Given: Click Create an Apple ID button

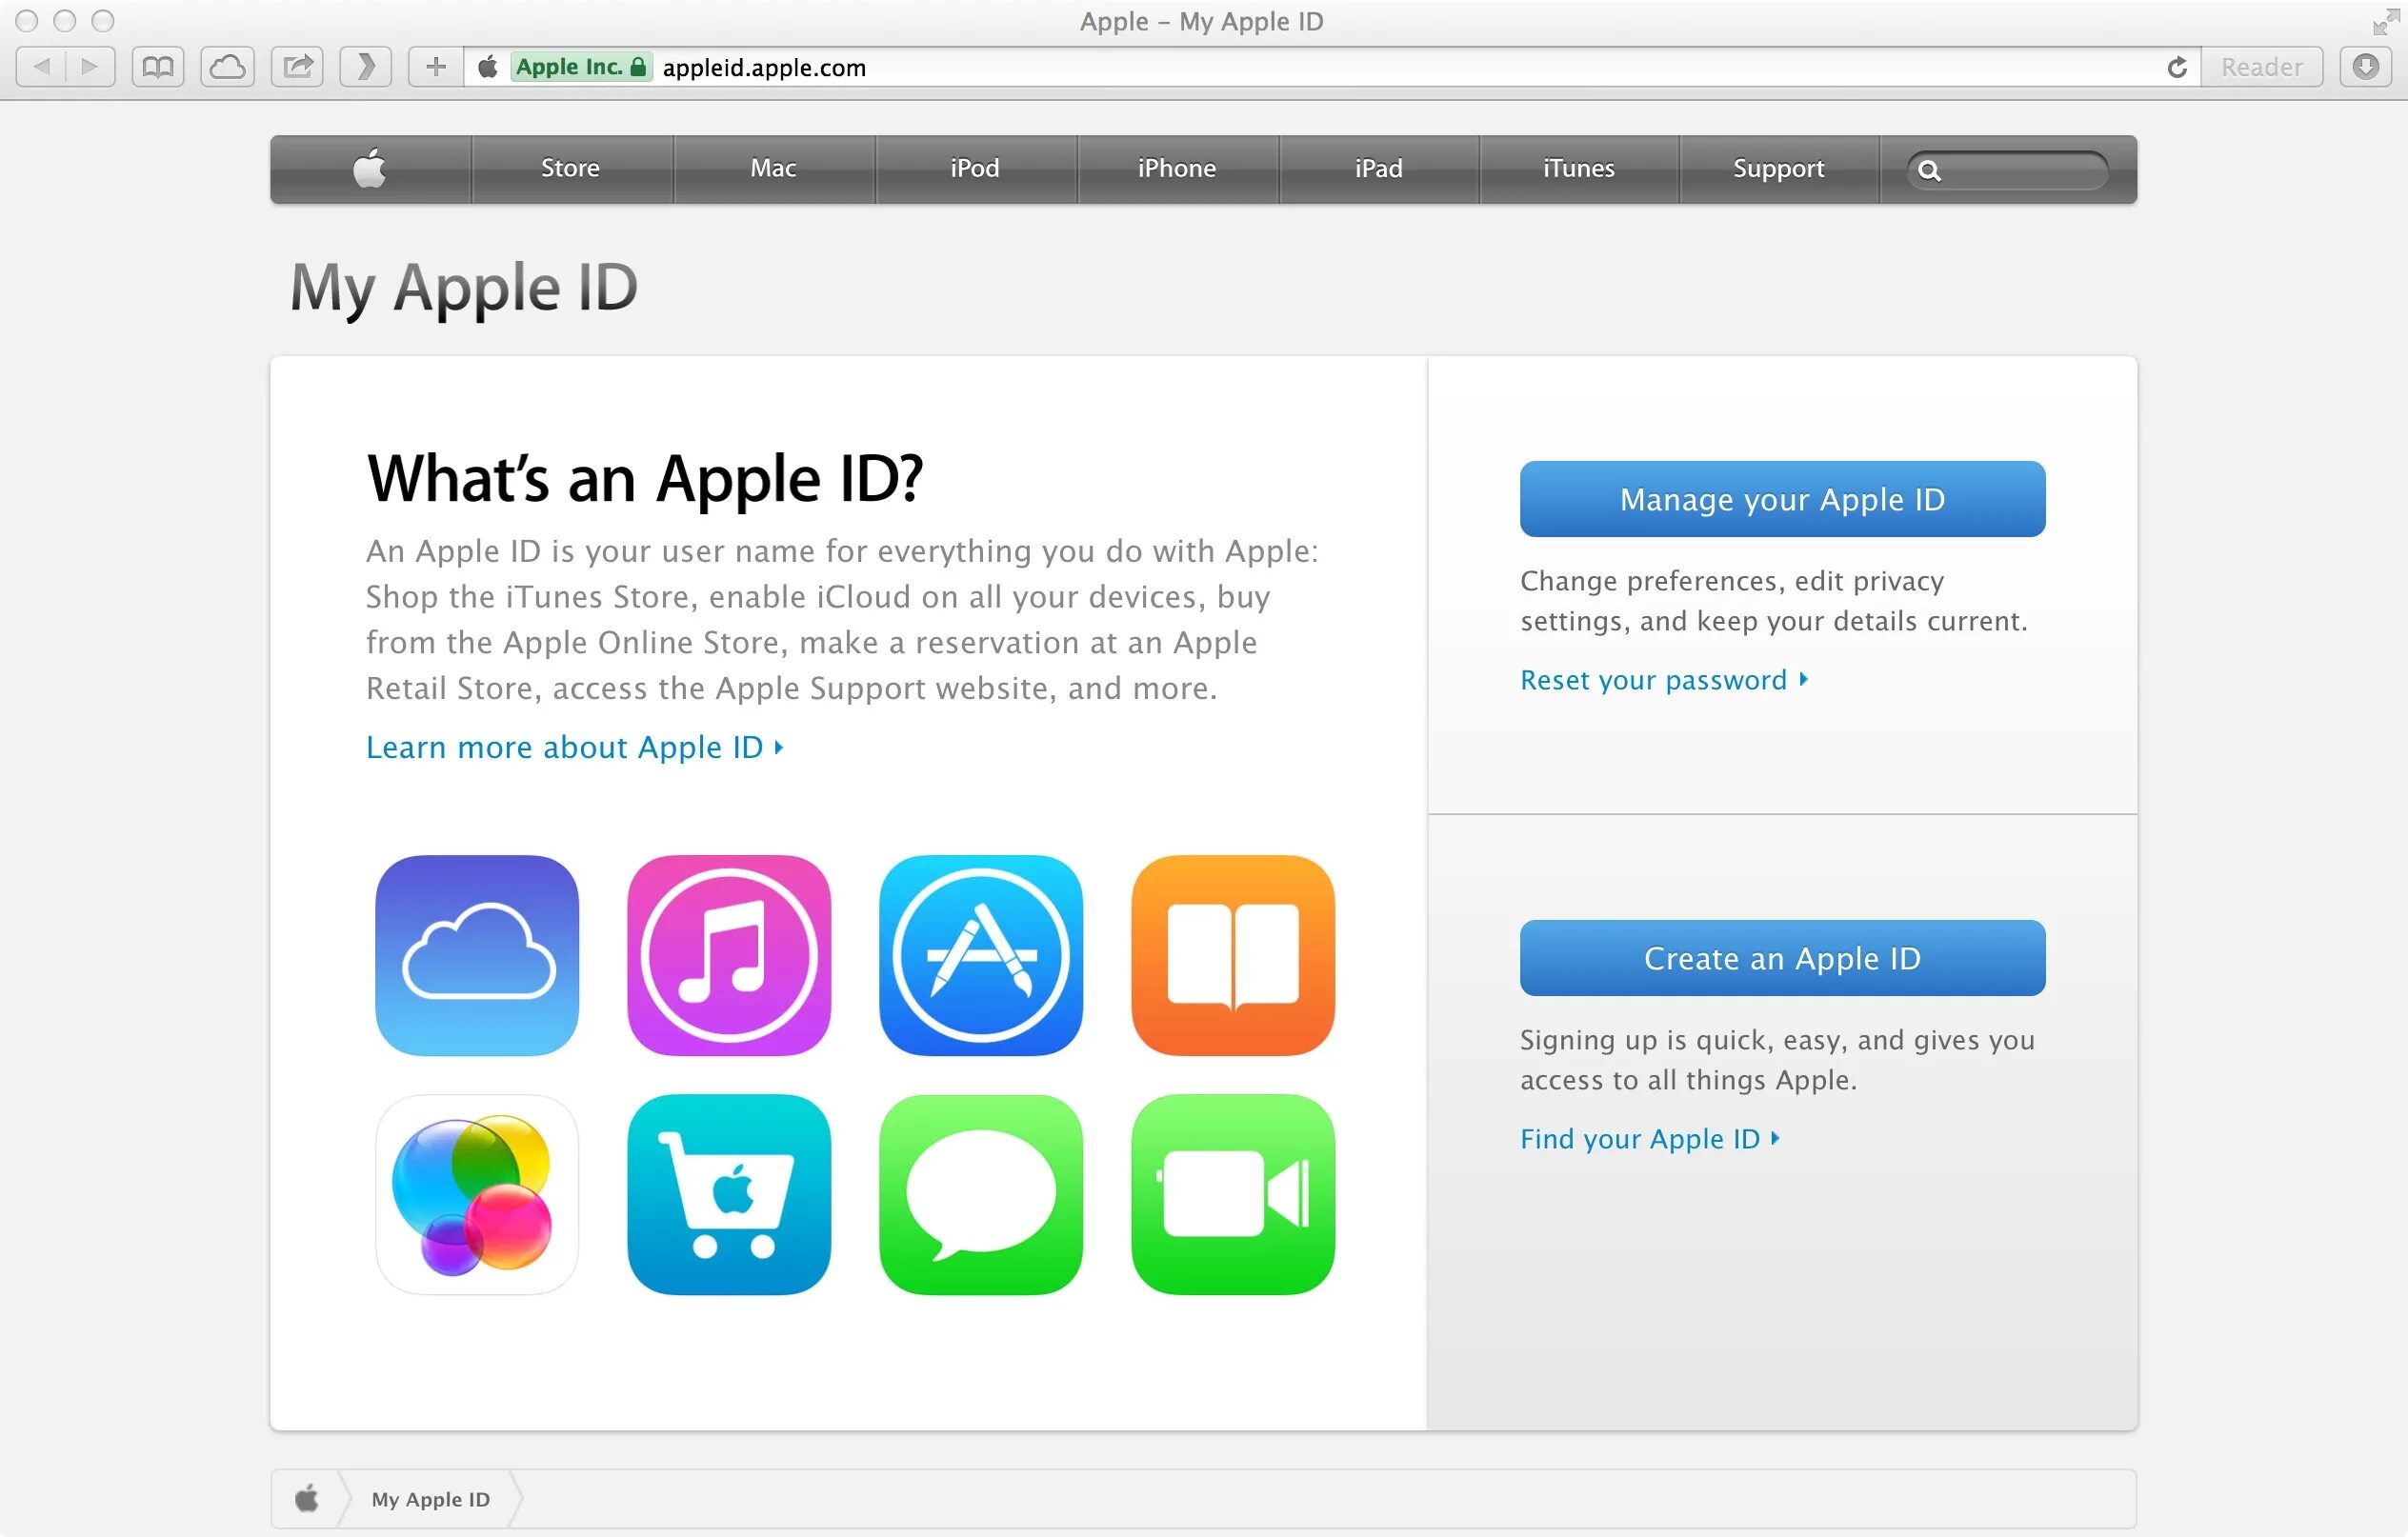Looking at the screenshot, I should [1782, 958].
